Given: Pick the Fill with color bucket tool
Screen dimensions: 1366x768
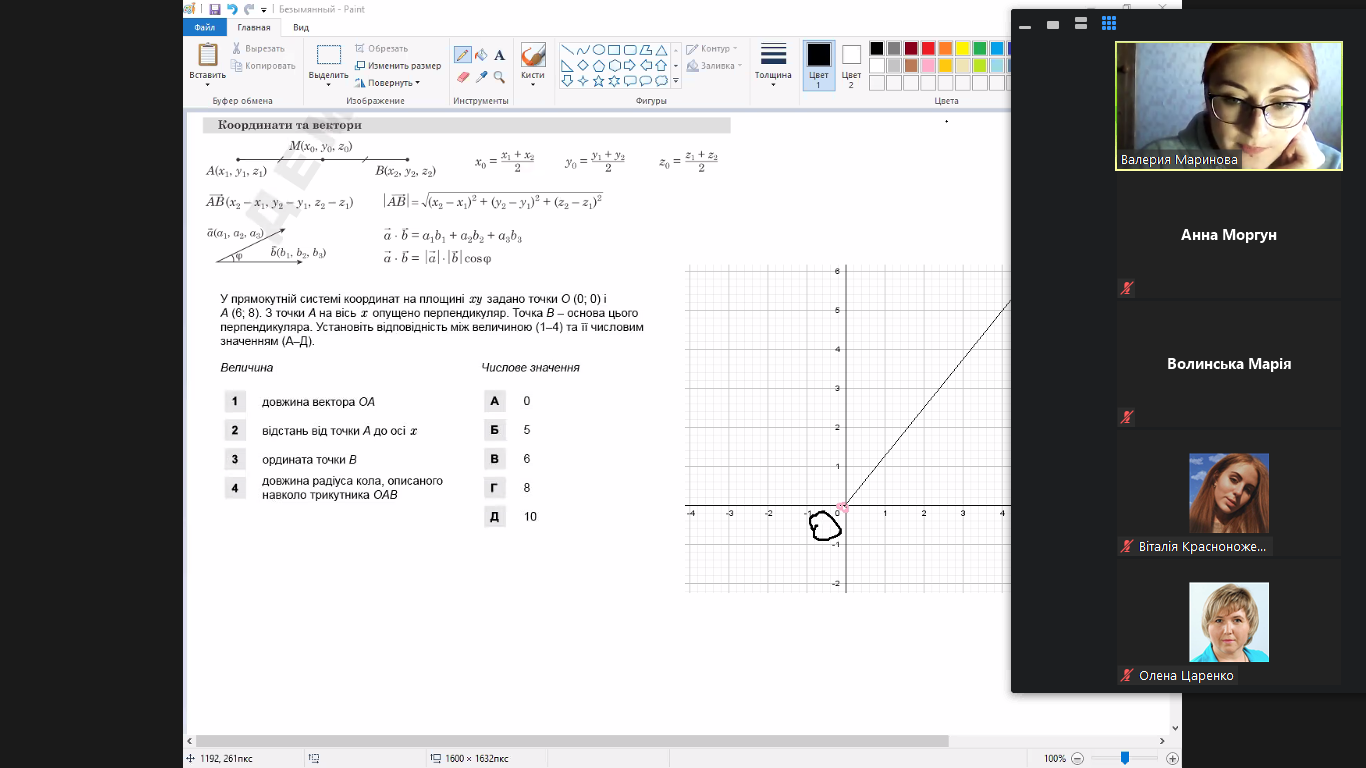Looking at the screenshot, I should (481, 55).
